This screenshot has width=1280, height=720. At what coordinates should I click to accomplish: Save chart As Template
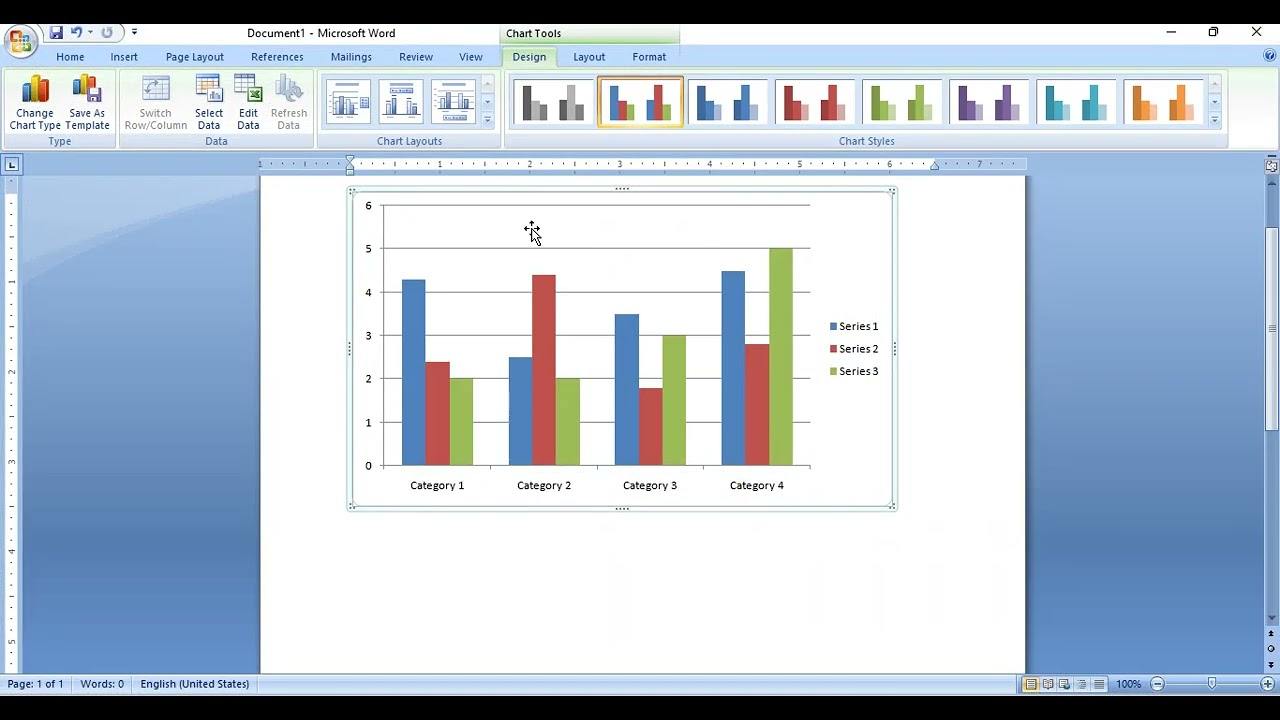click(x=87, y=102)
